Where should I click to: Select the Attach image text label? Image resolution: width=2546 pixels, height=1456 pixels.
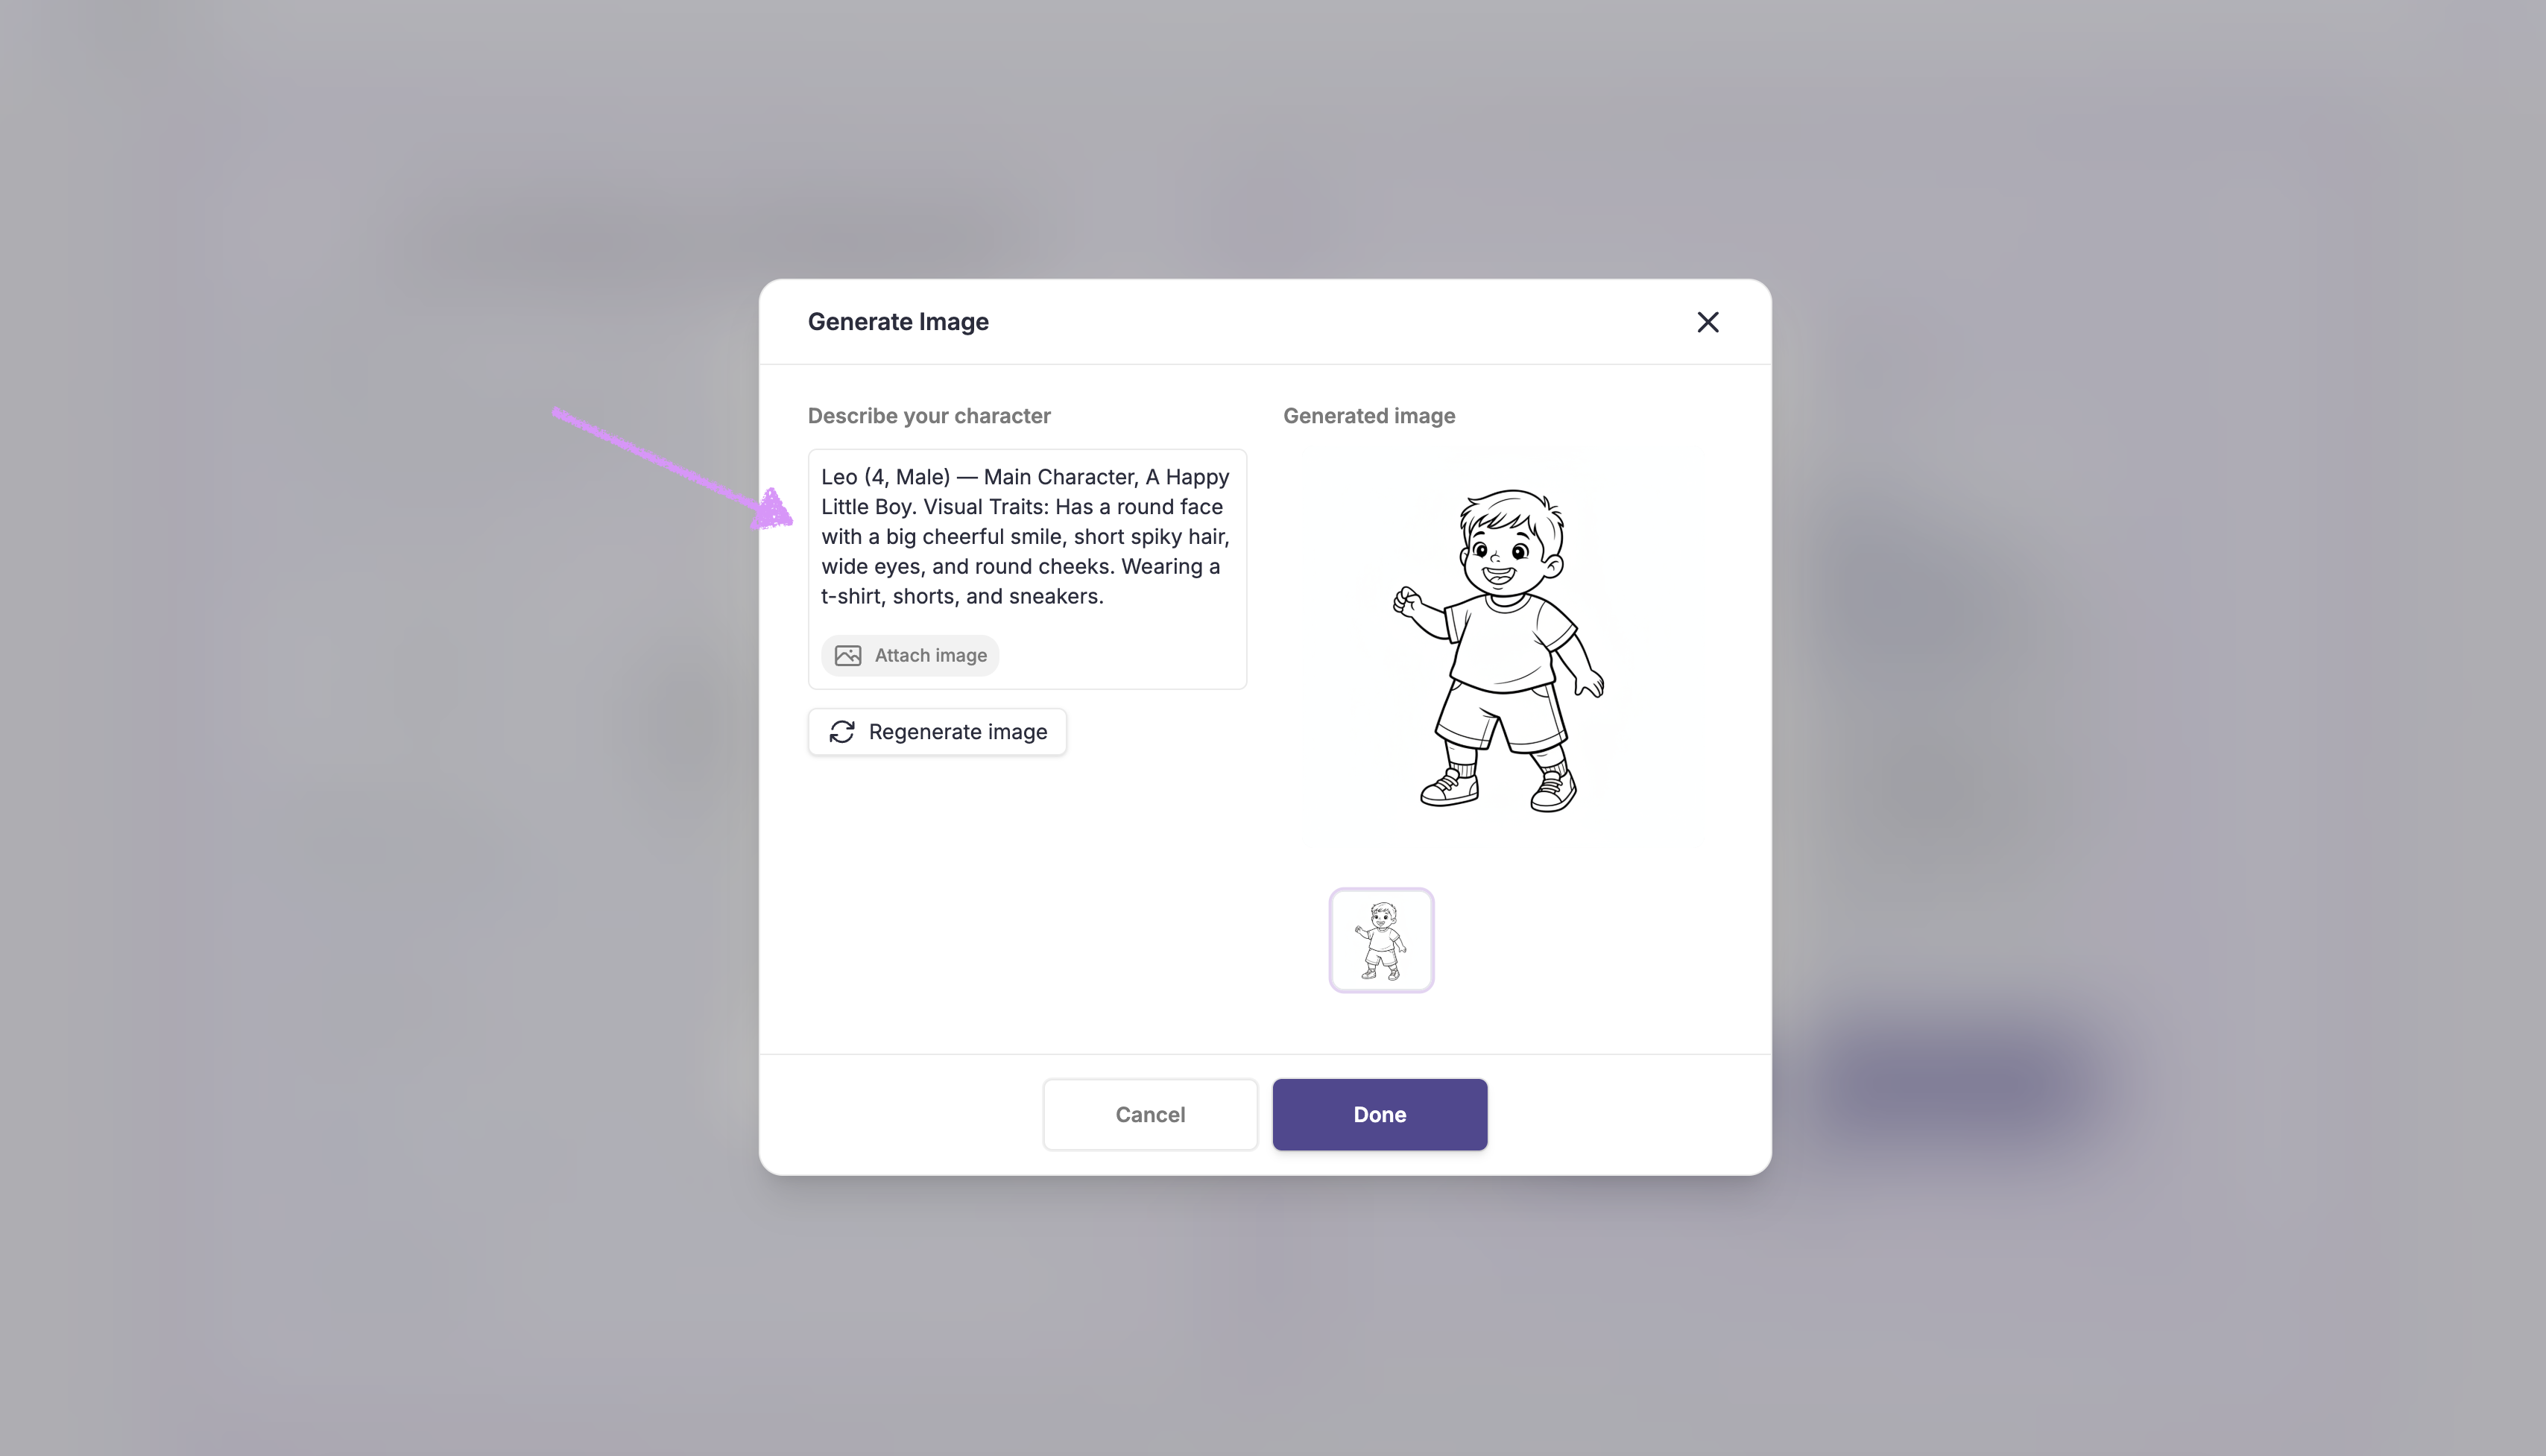pyautogui.click(x=931, y=656)
